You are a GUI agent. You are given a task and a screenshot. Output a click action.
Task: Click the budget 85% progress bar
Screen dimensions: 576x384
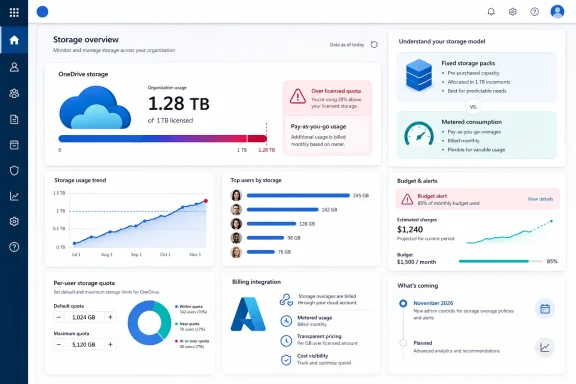click(x=501, y=261)
